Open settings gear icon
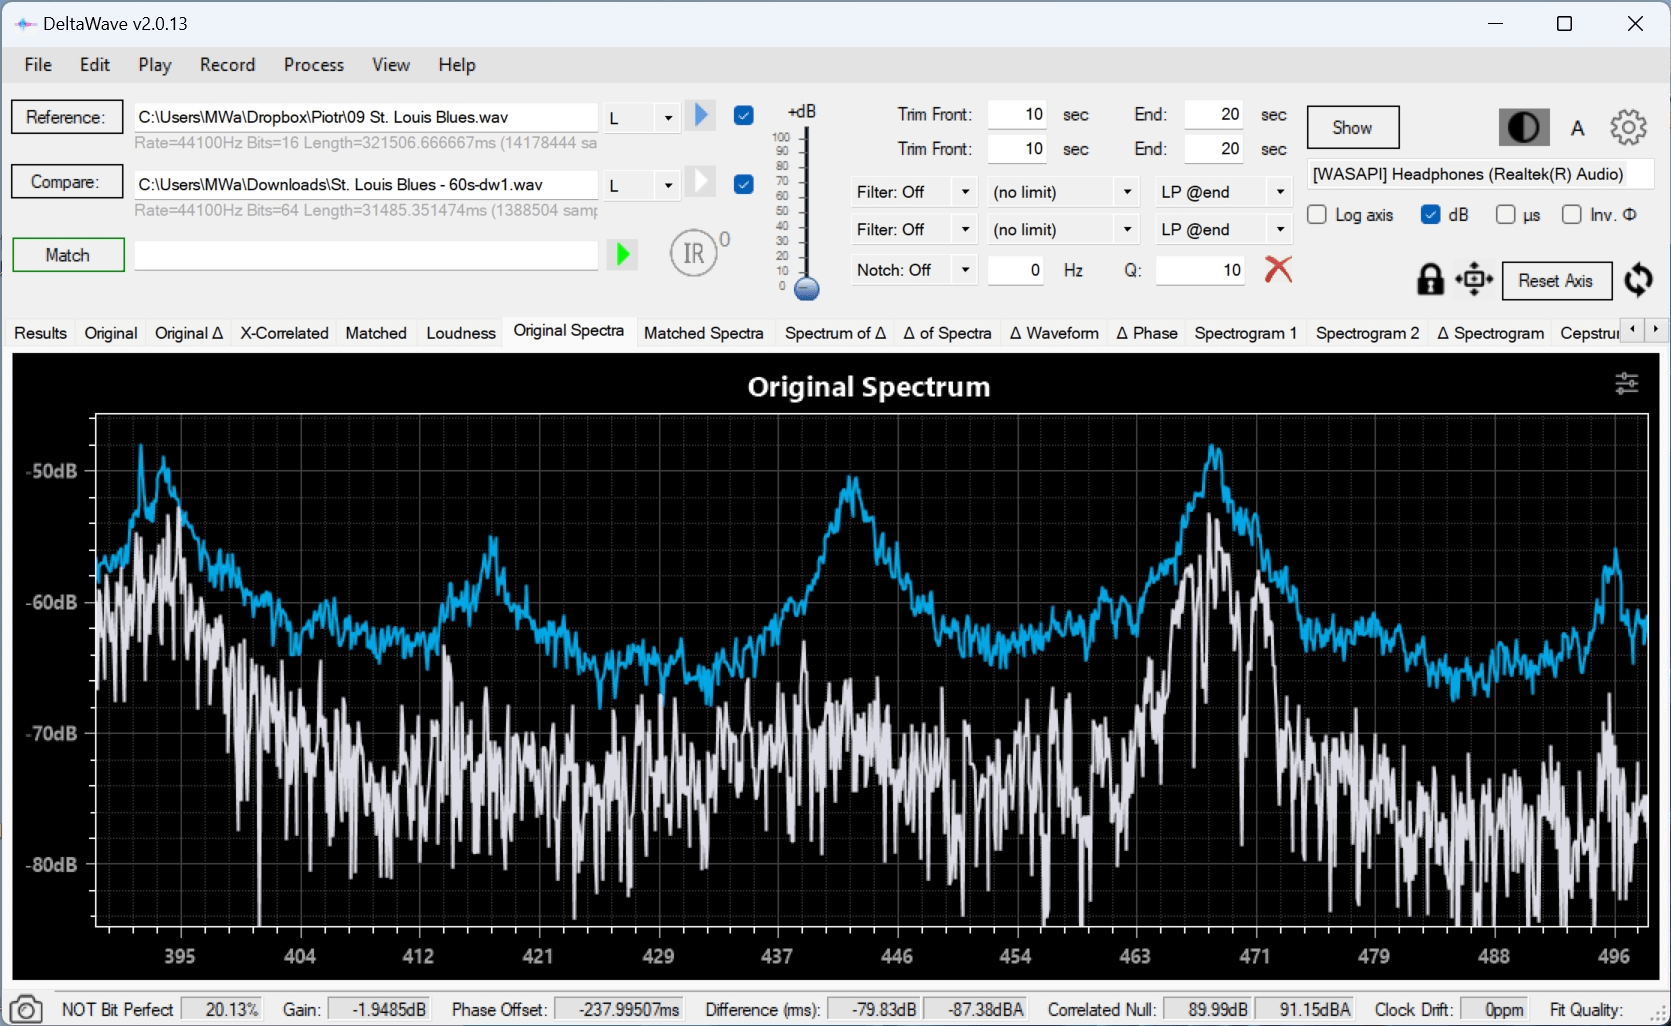 [1628, 127]
